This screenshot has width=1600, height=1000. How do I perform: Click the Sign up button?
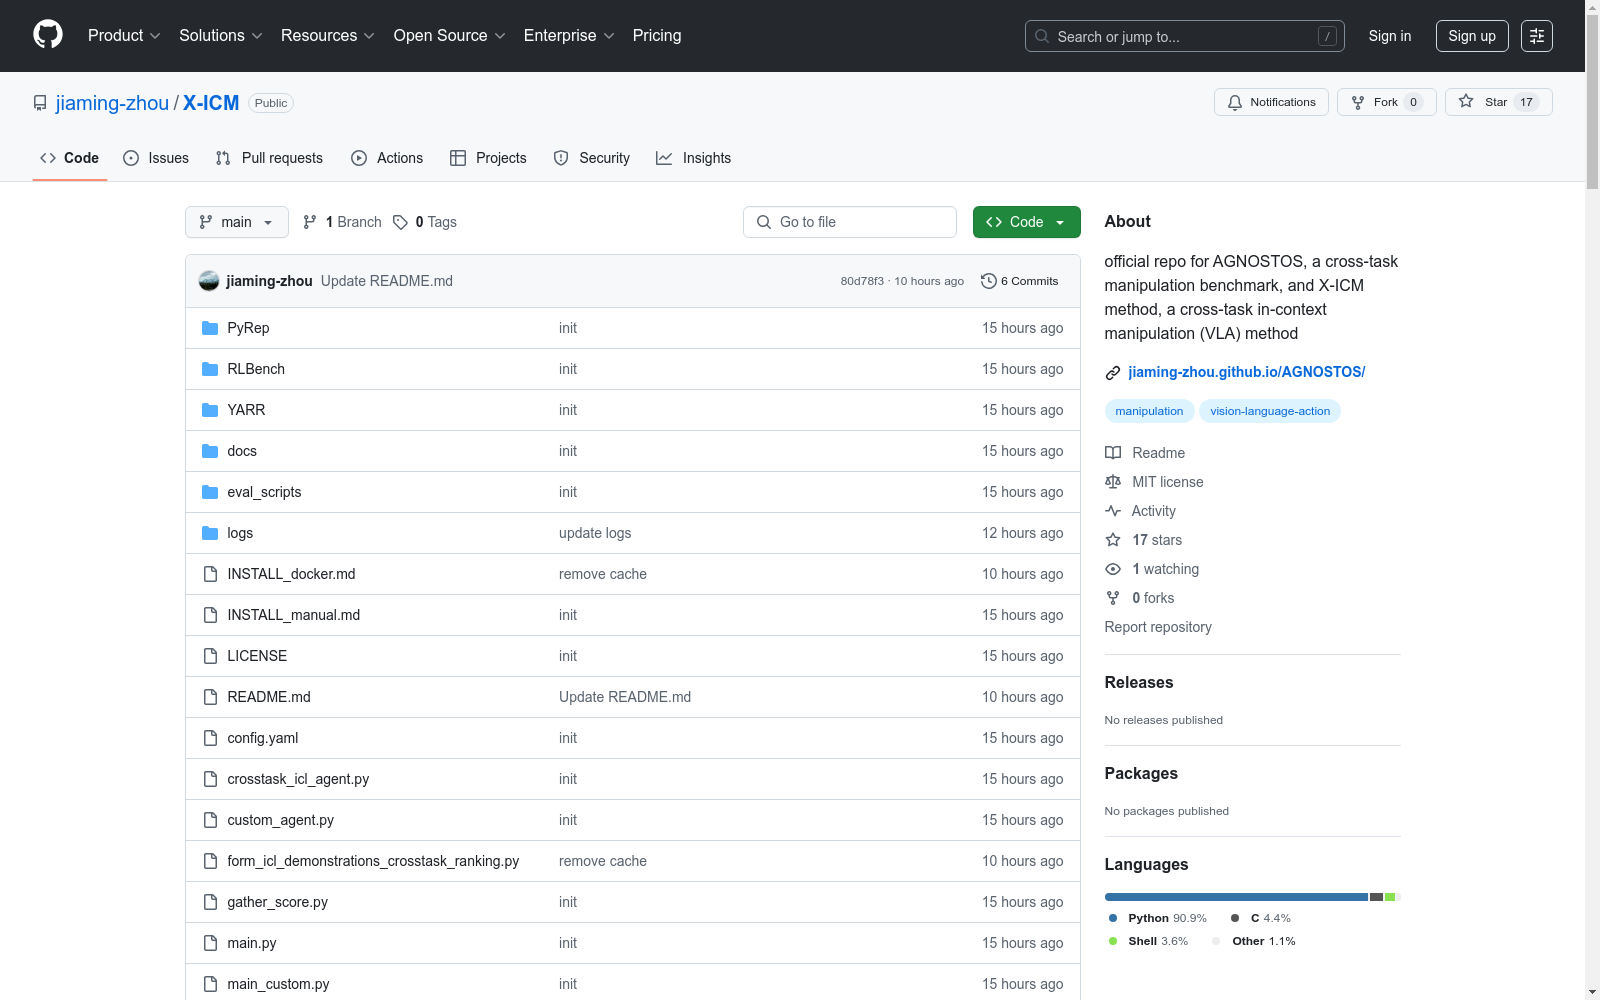[1472, 36]
